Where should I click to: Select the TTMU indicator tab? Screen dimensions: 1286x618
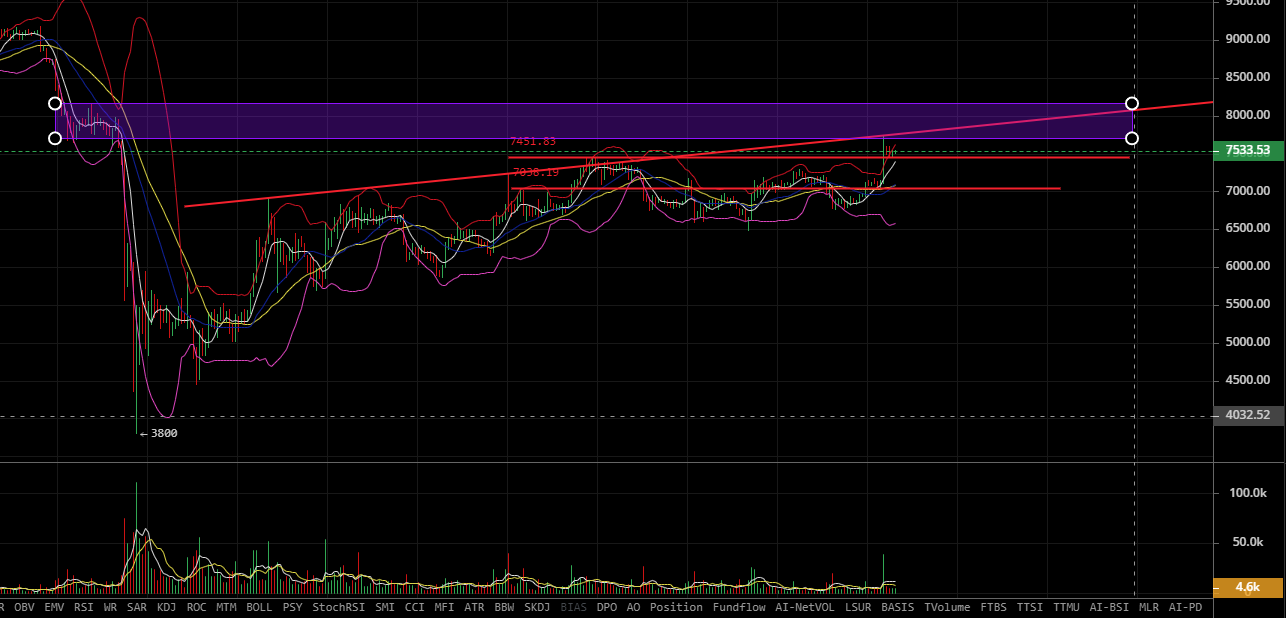pyautogui.click(x=1066, y=607)
